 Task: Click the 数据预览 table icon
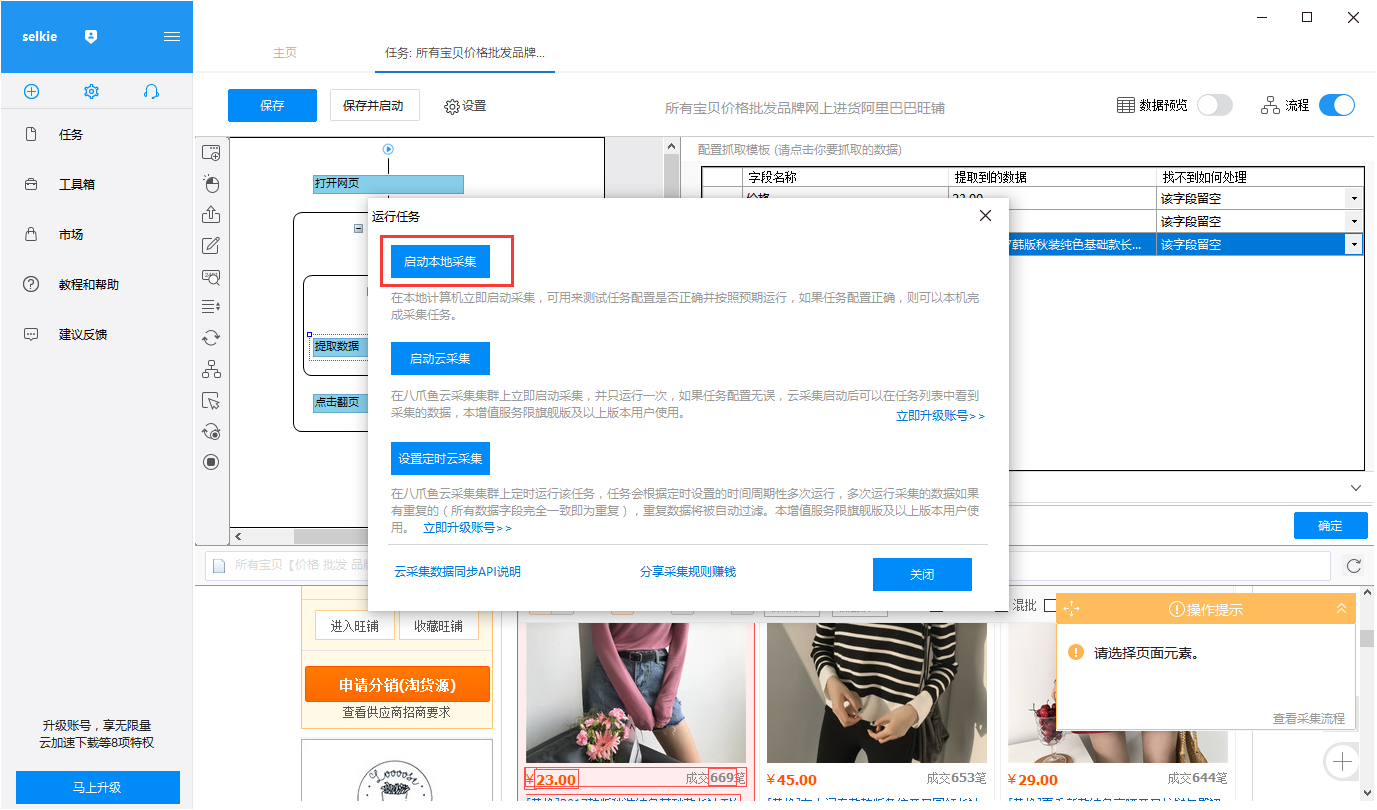[1125, 105]
